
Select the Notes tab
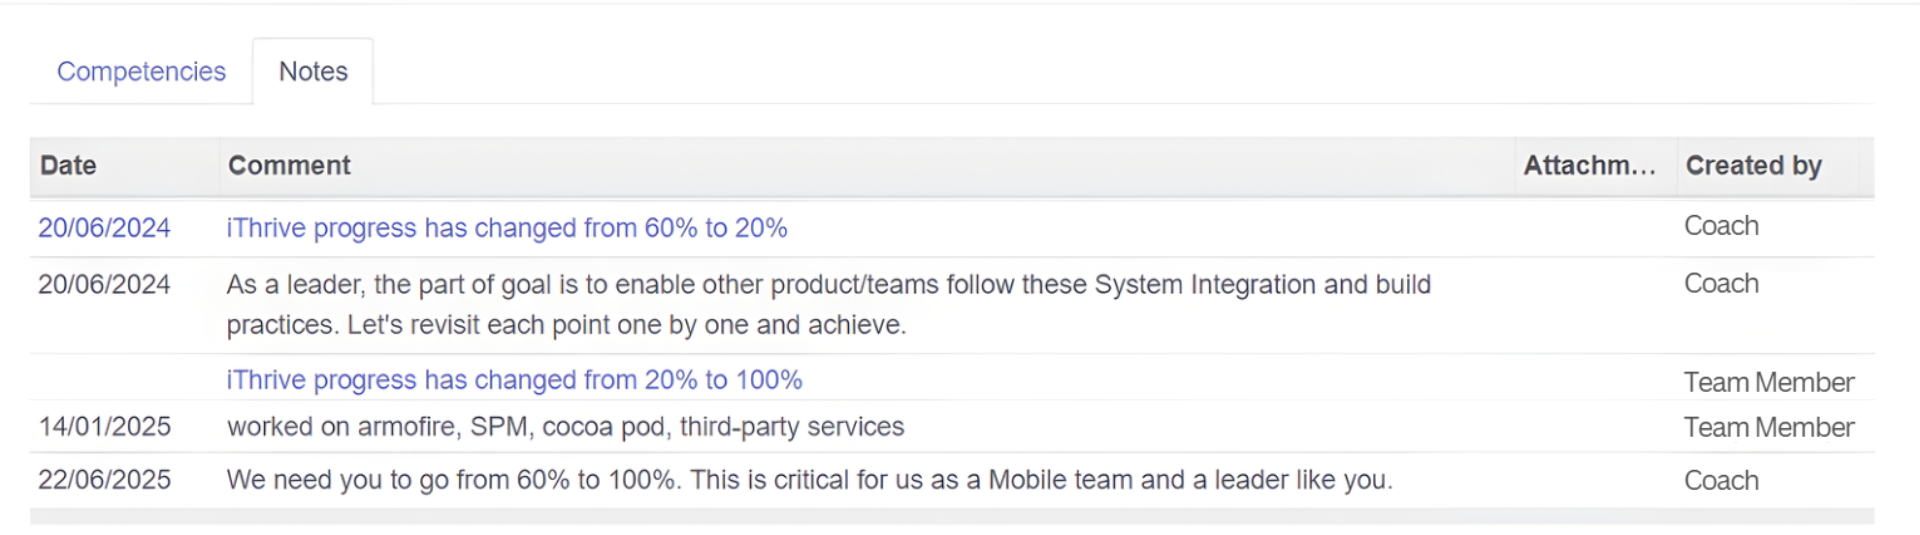313,72
